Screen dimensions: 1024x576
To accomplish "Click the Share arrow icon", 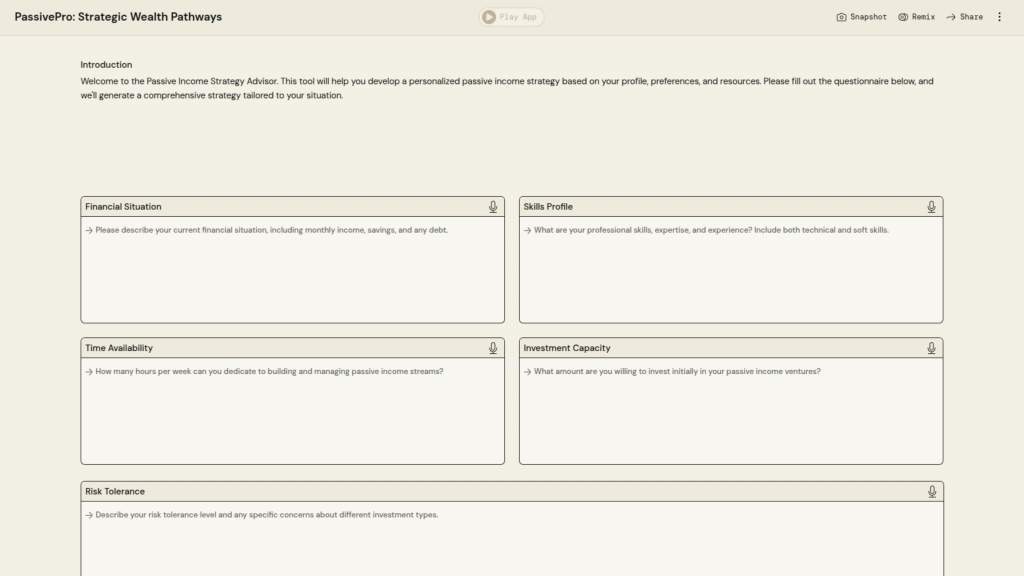I will tap(951, 17).
